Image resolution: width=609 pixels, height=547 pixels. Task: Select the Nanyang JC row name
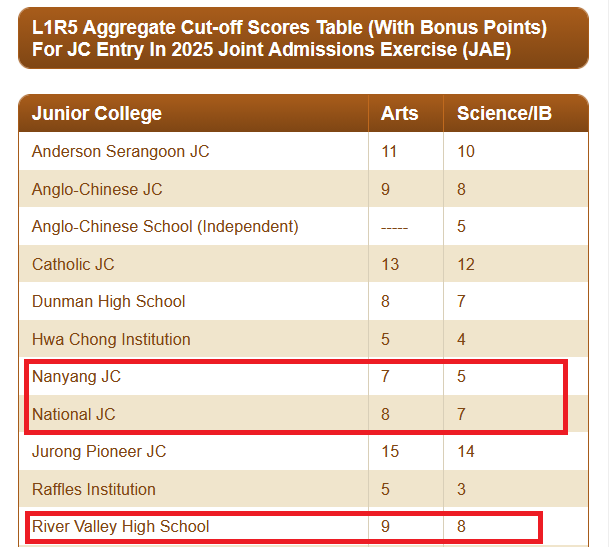point(76,377)
